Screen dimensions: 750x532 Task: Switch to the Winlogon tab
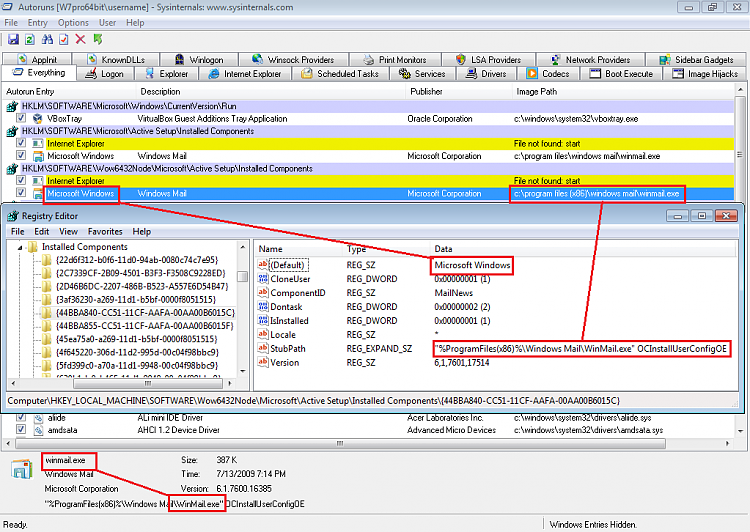point(199,59)
